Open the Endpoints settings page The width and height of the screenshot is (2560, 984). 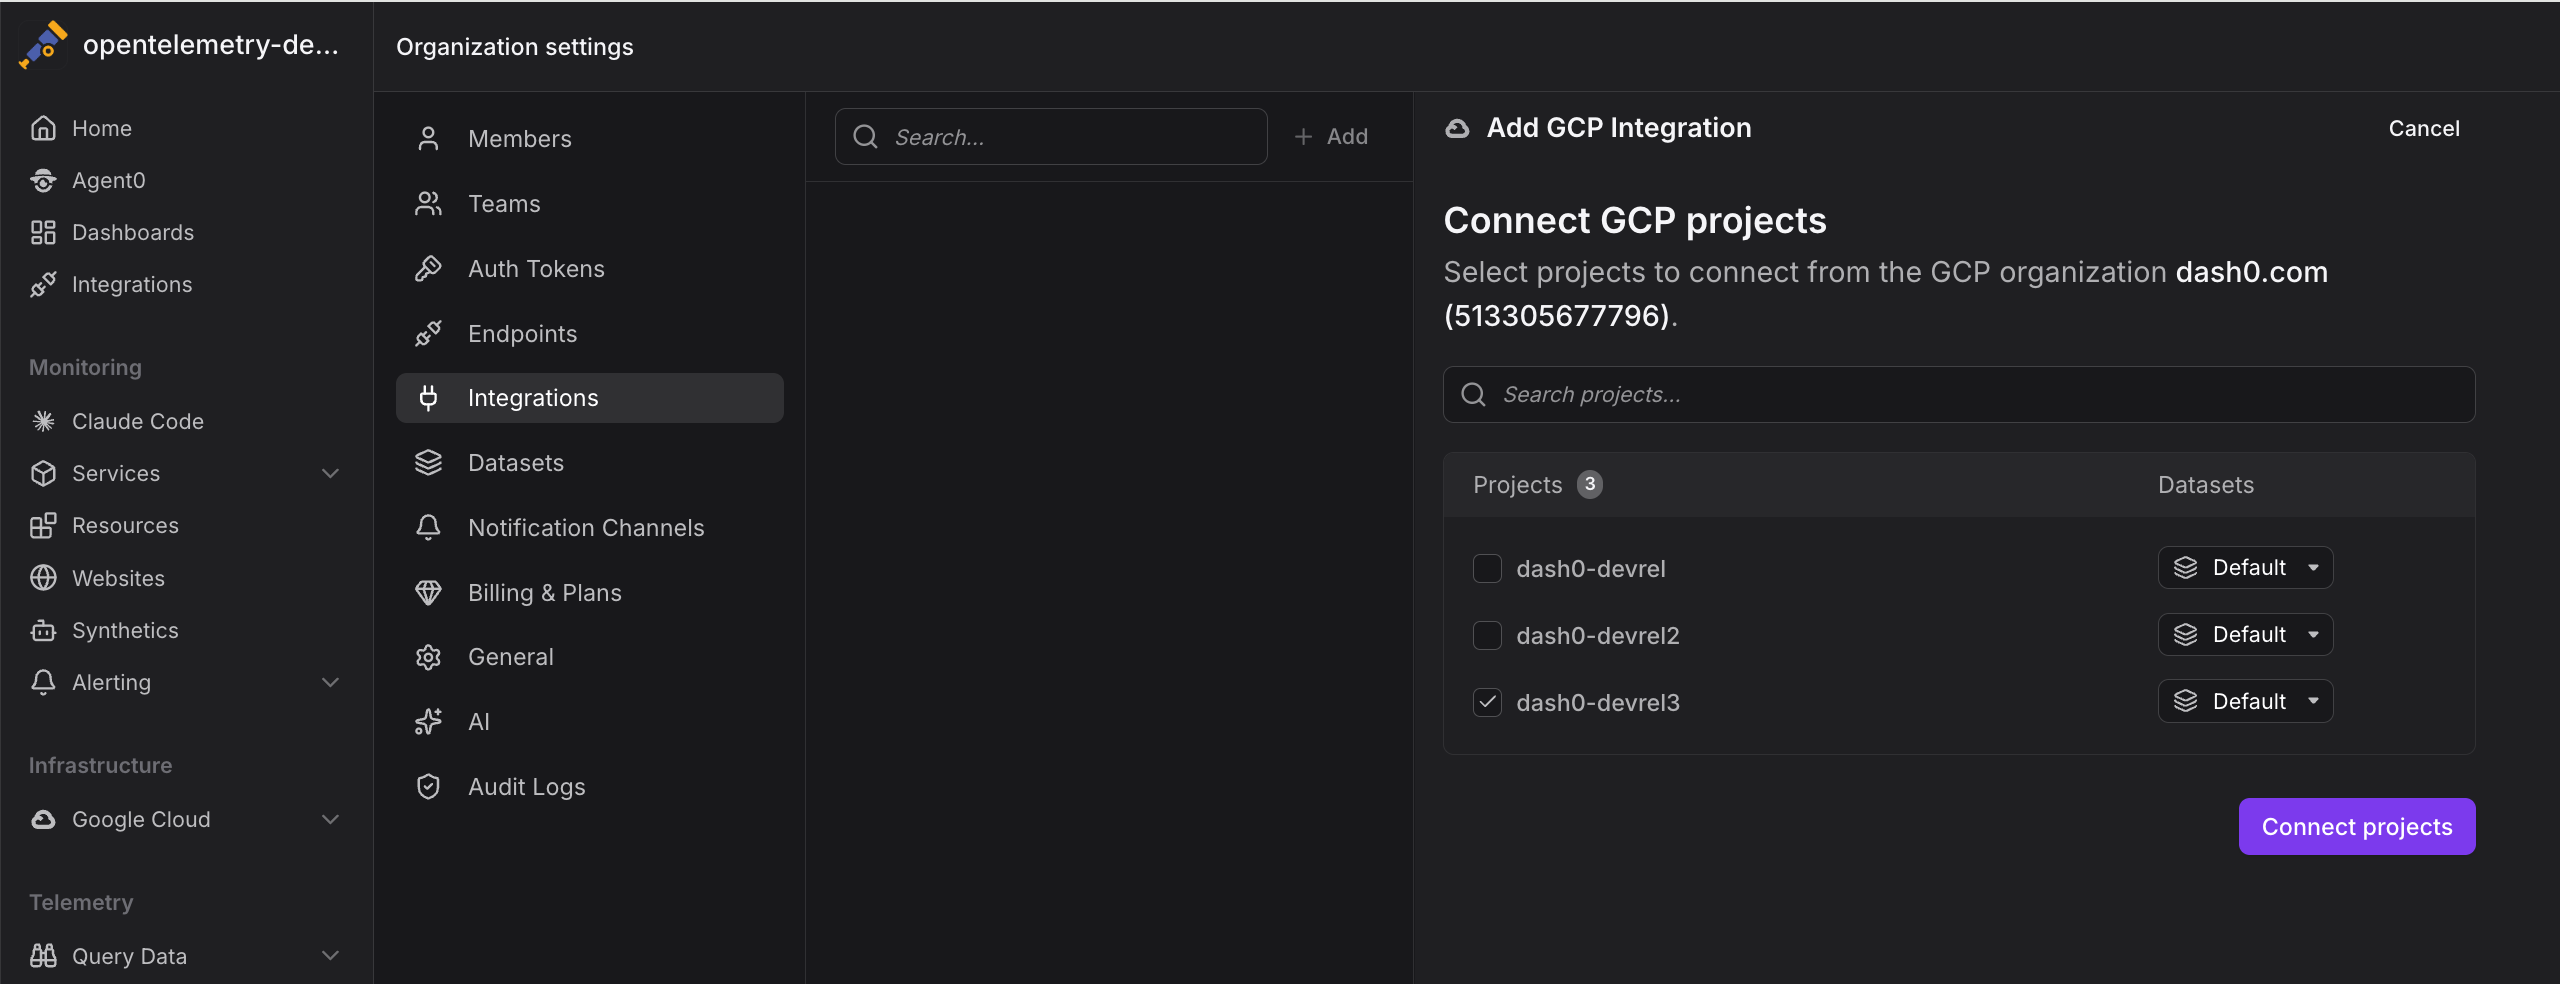[x=590, y=333]
